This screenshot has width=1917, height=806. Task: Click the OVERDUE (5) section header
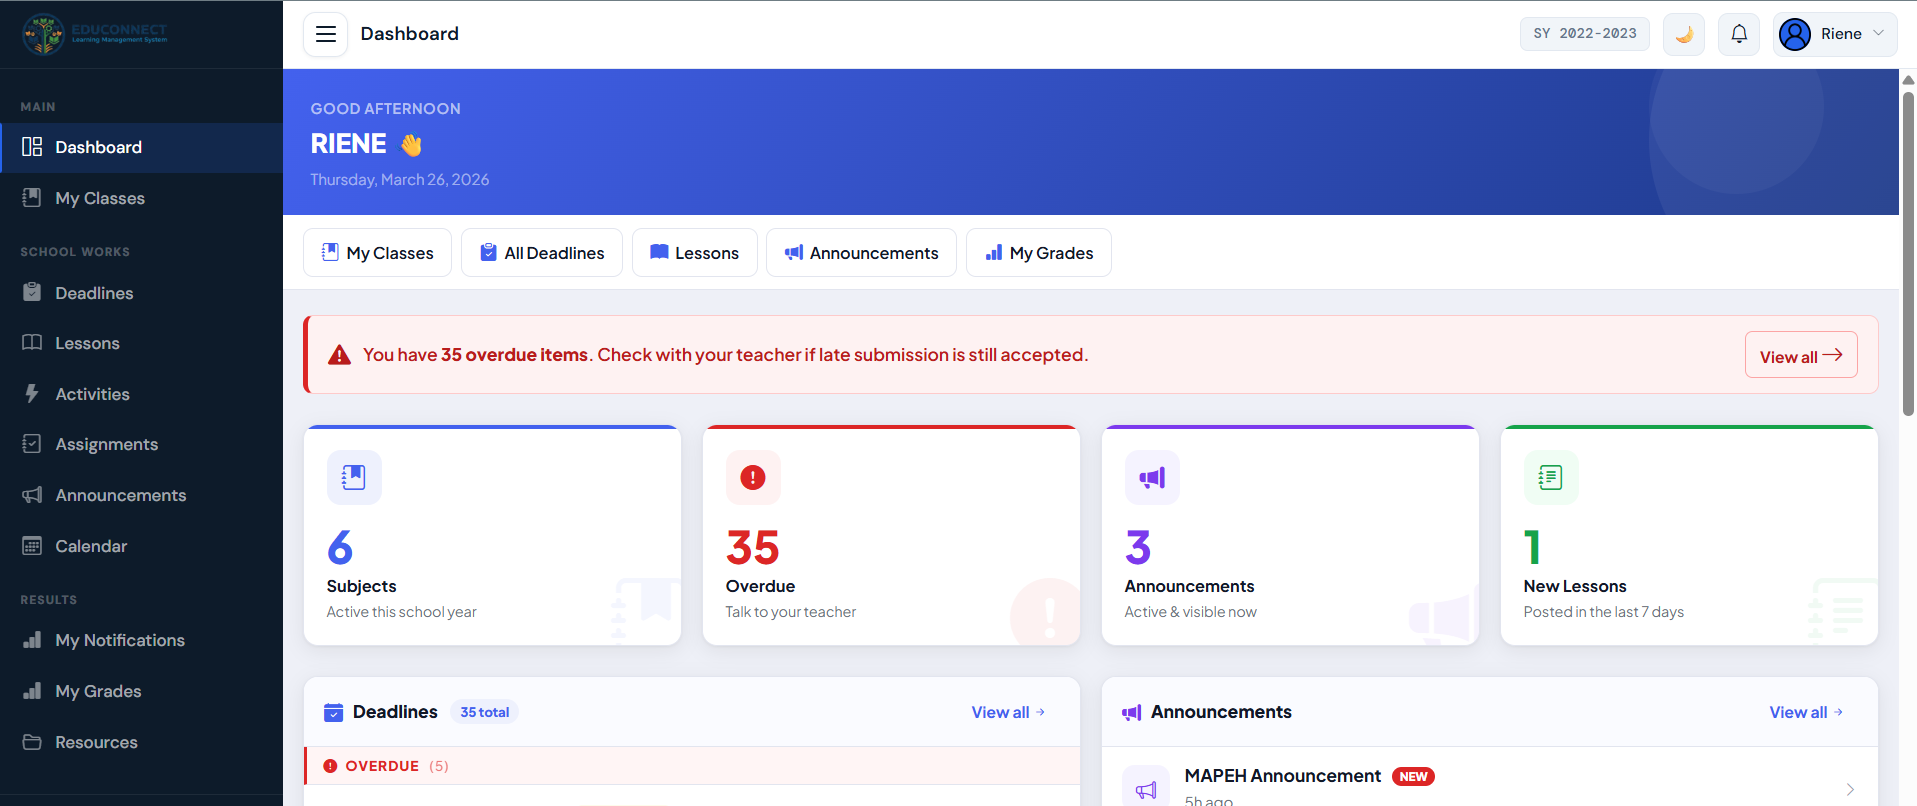pyautogui.click(x=692, y=766)
